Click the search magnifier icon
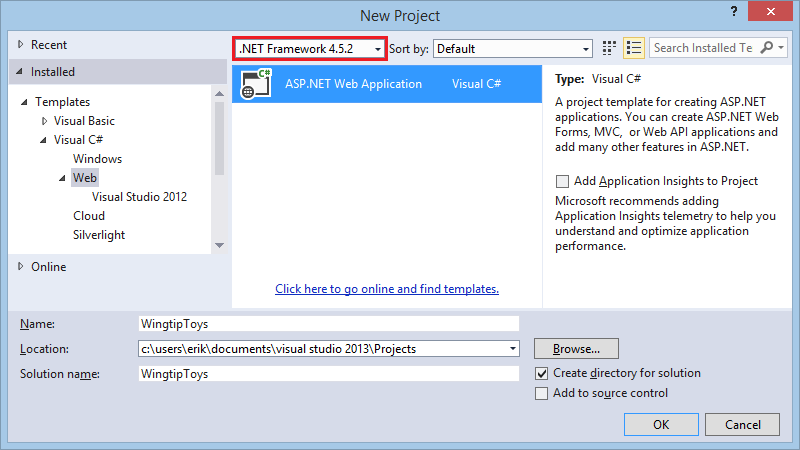 click(766, 48)
